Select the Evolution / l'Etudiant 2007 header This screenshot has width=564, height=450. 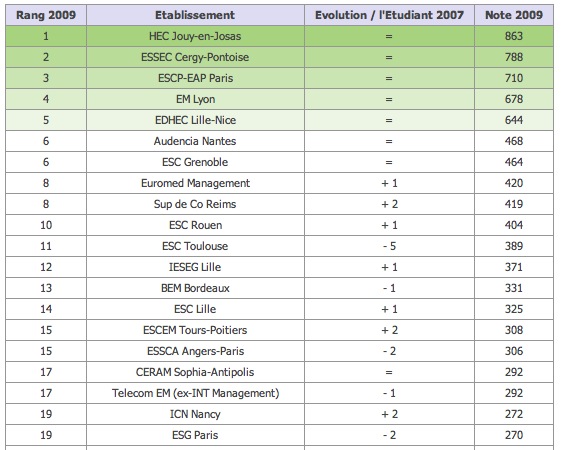click(389, 15)
